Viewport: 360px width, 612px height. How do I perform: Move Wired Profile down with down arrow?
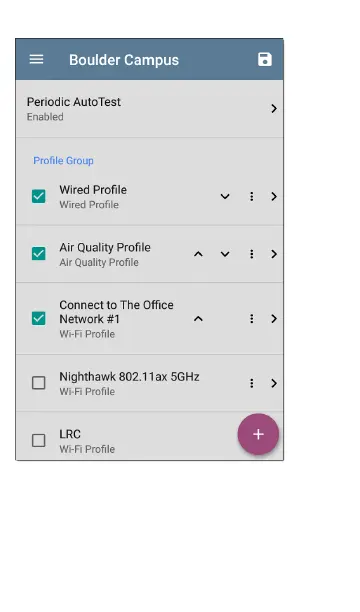[225, 196]
